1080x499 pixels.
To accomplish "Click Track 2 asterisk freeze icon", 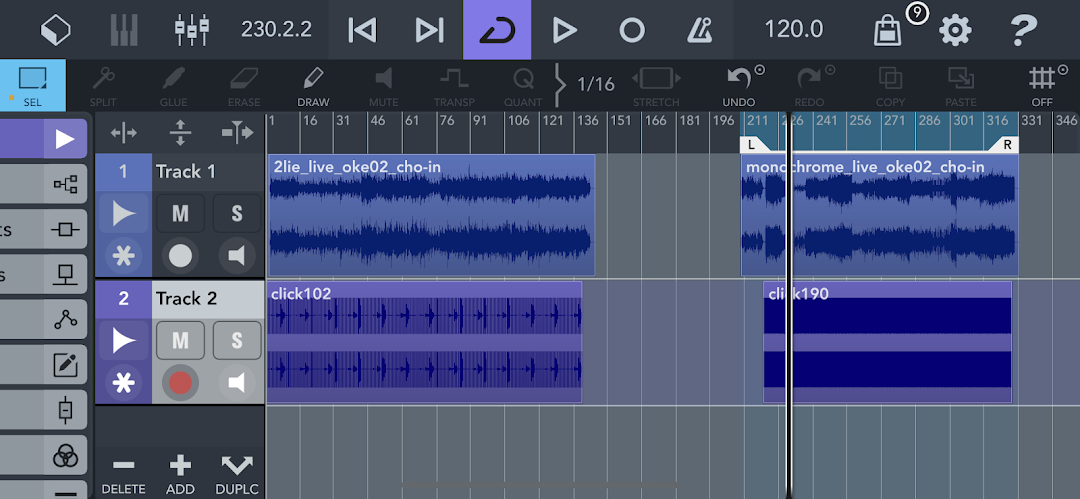I will (x=123, y=383).
